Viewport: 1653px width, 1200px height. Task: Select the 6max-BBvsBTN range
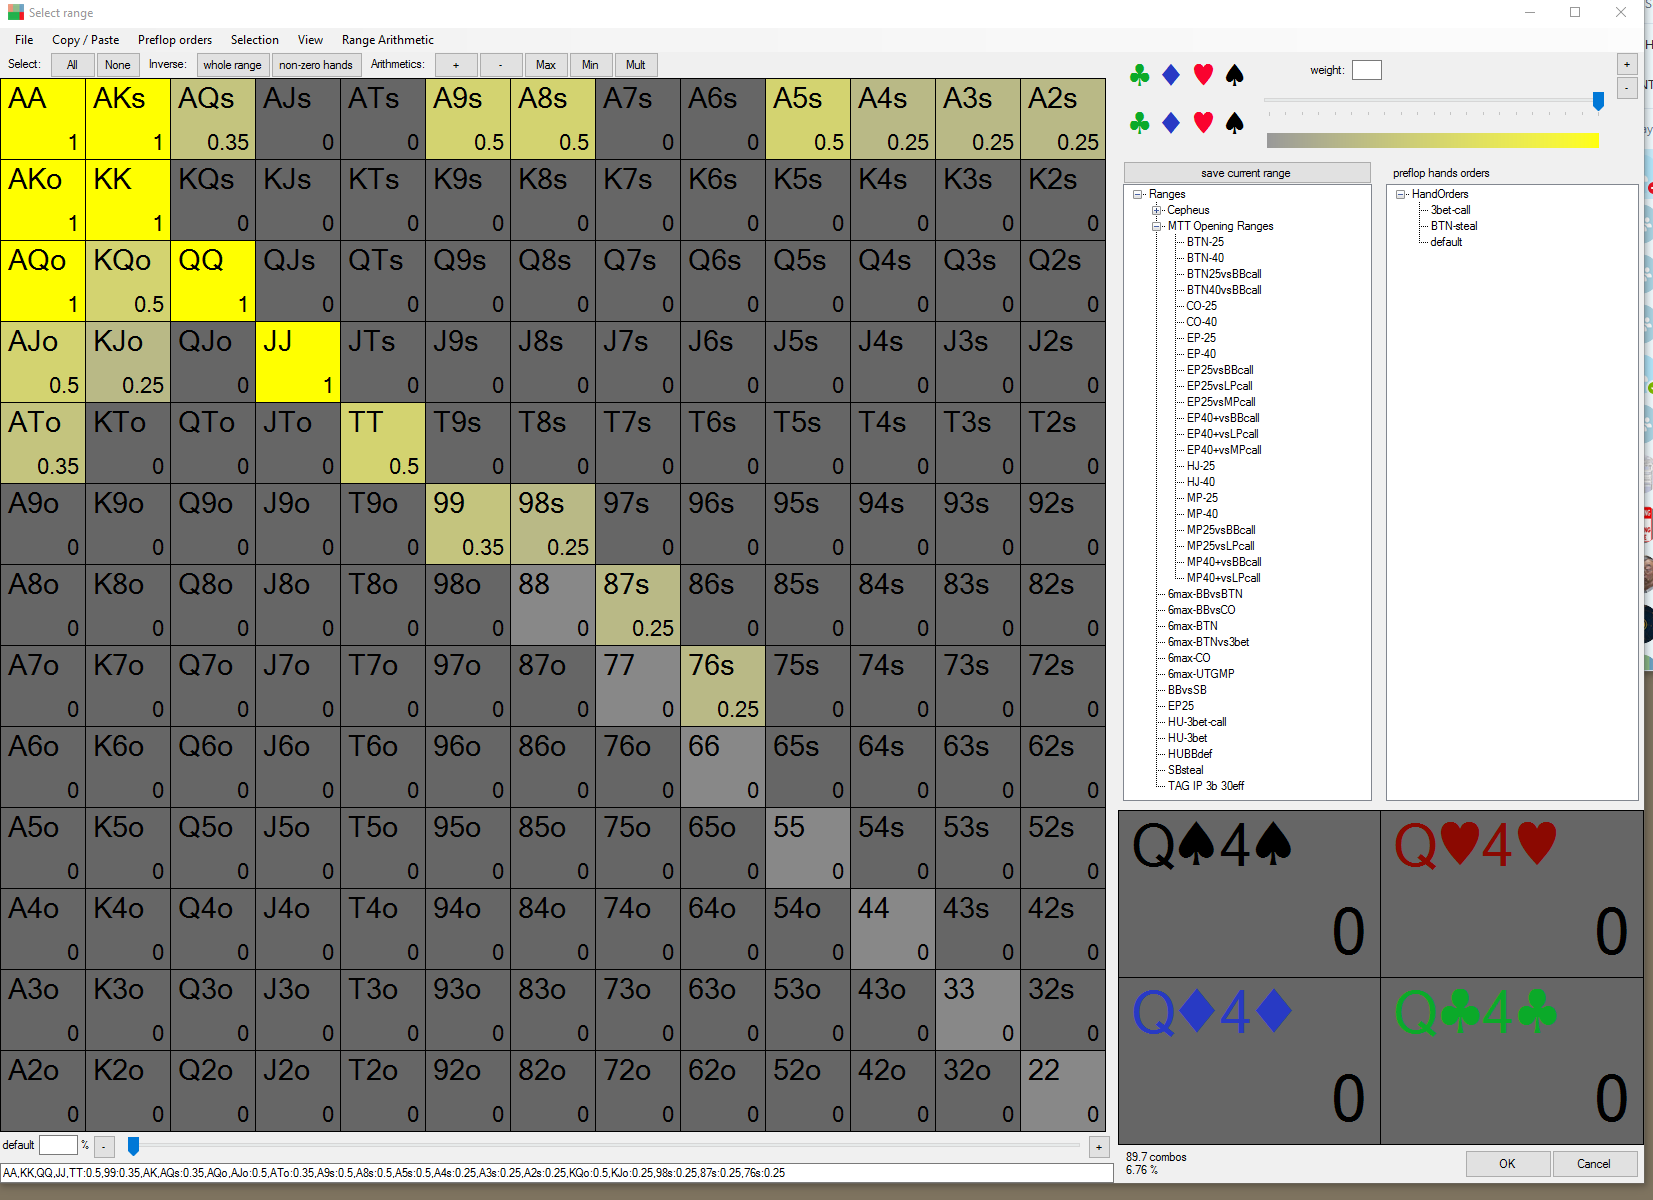pyautogui.click(x=1205, y=594)
